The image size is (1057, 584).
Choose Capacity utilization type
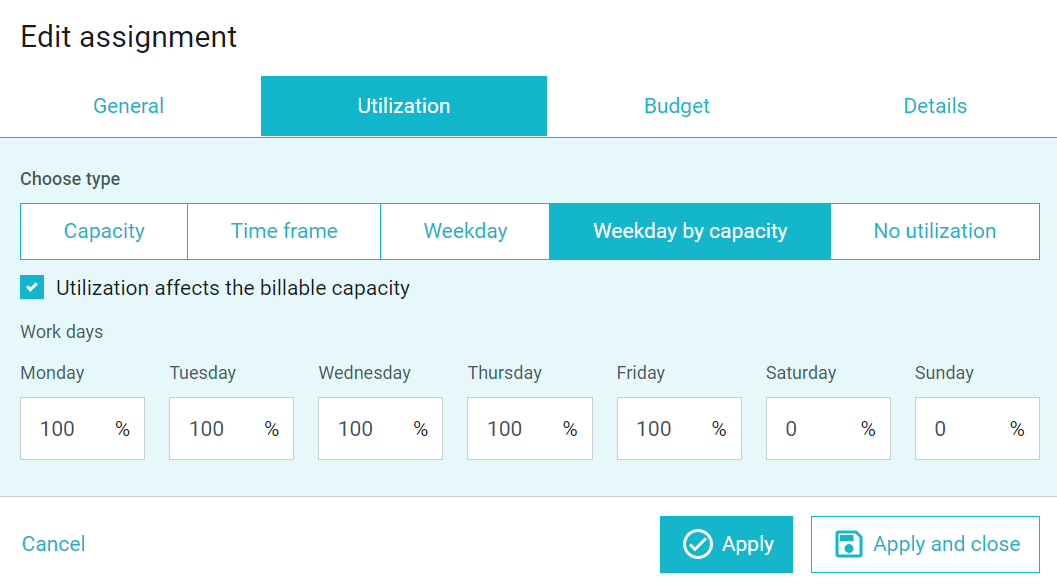point(104,231)
